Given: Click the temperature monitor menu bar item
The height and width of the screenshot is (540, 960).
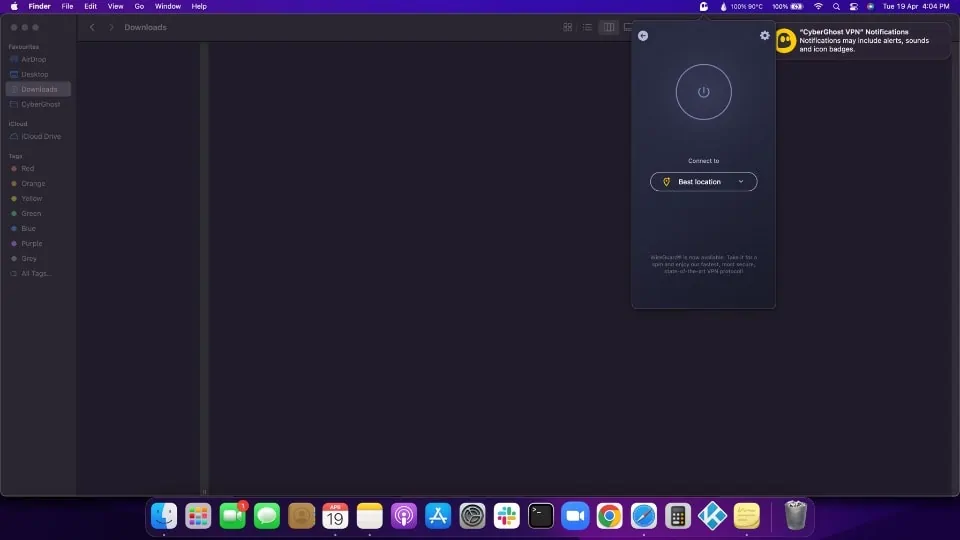Looking at the screenshot, I should coord(741,6).
